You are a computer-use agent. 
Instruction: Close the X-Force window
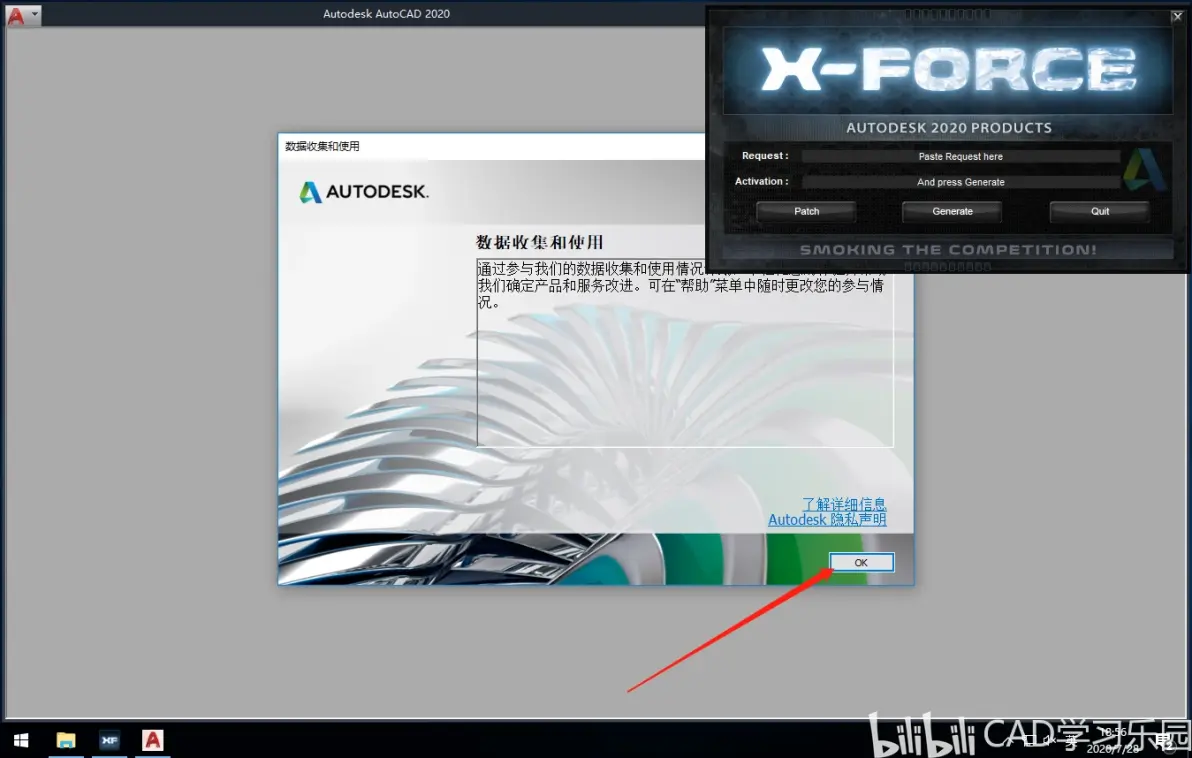pyautogui.click(x=1177, y=16)
